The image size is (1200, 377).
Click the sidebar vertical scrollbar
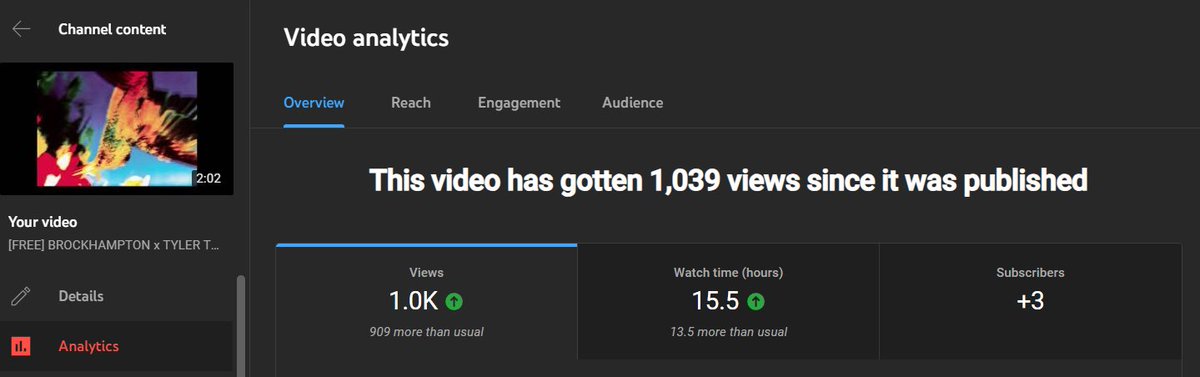click(240, 325)
